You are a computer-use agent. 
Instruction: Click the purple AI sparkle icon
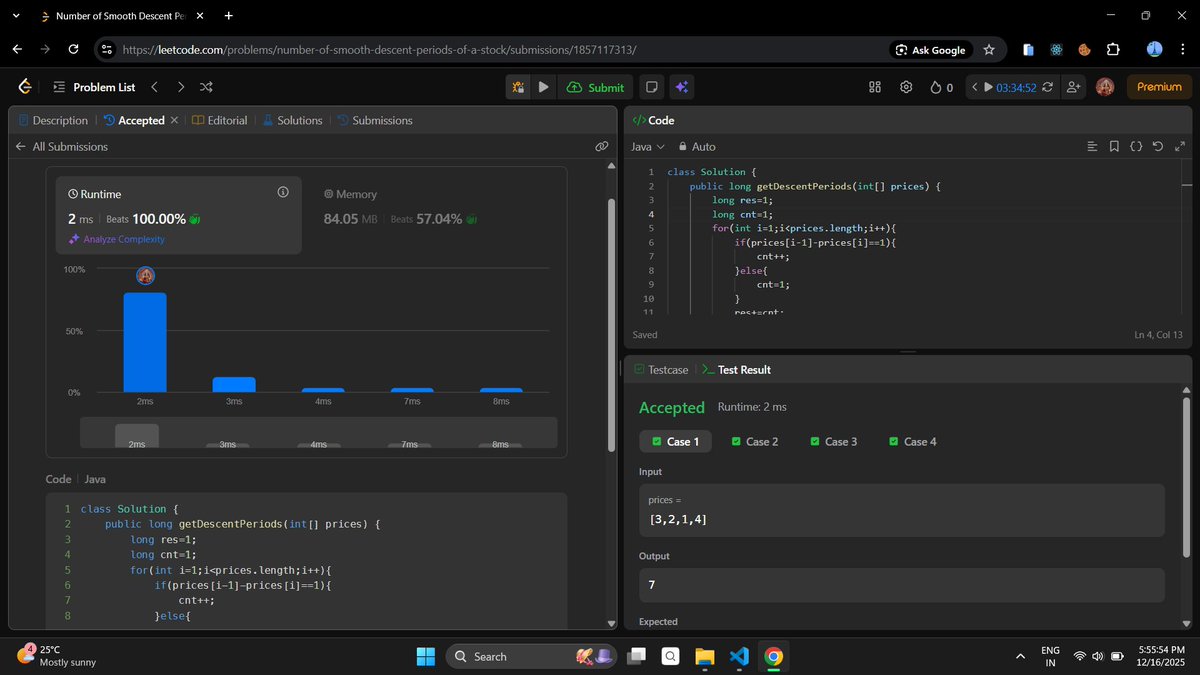pyautogui.click(x=681, y=87)
